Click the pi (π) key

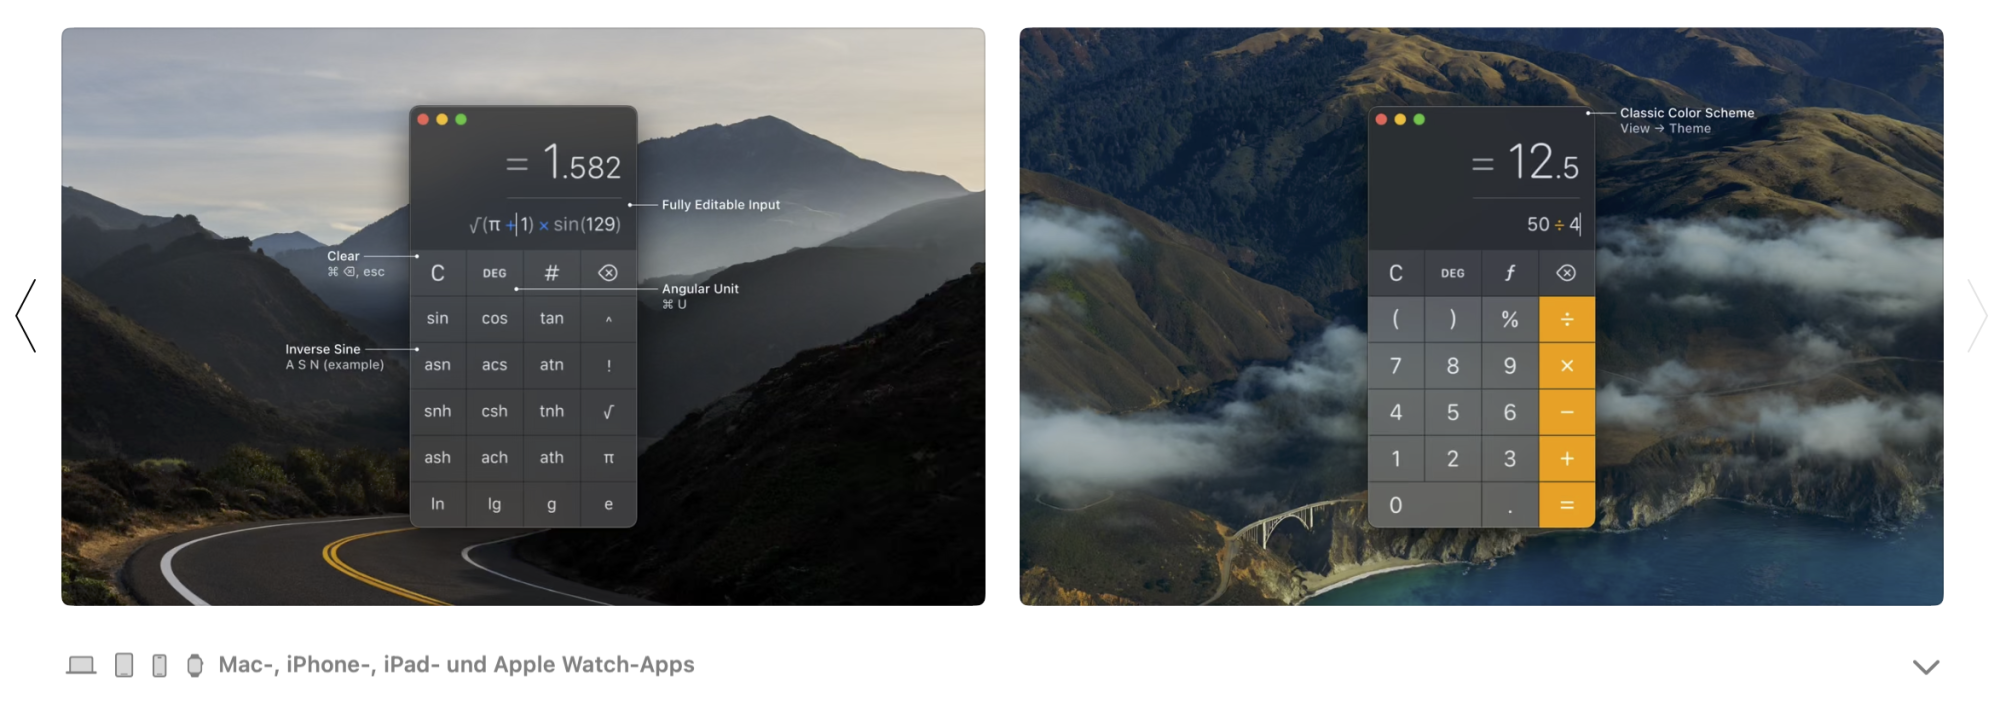coord(608,458)
